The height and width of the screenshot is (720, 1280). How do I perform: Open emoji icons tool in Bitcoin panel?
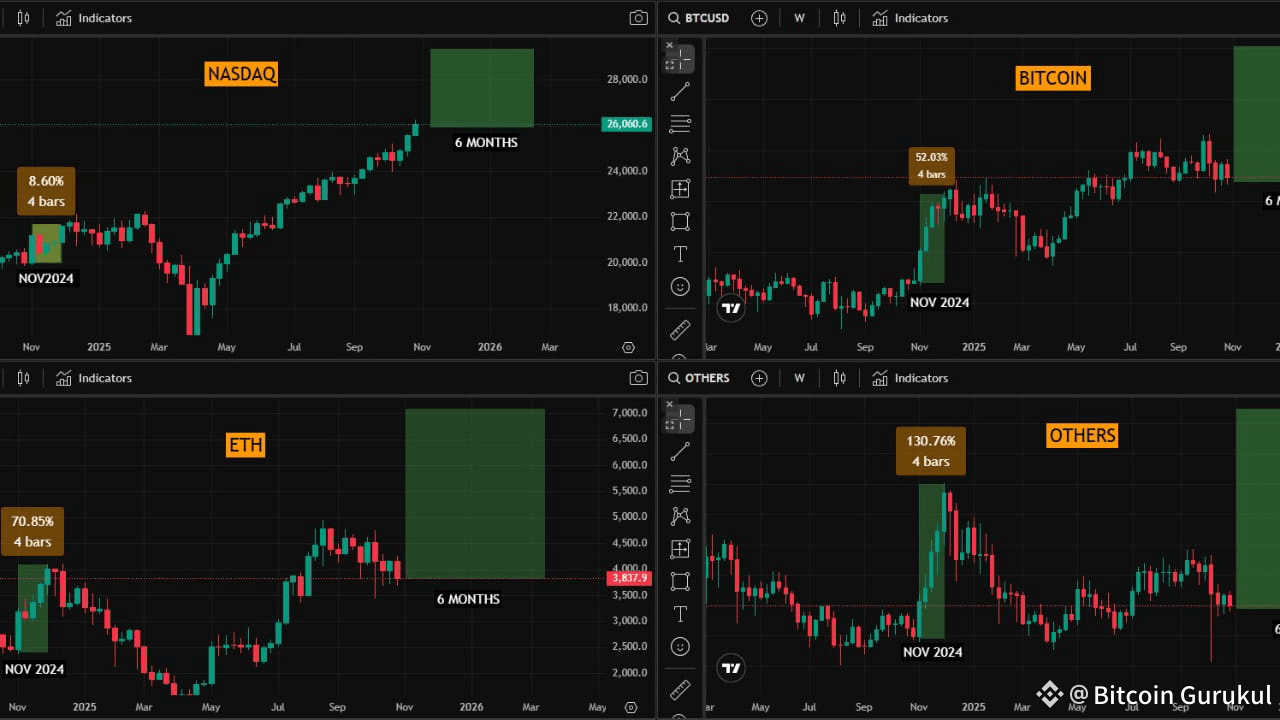pos(680,287)
